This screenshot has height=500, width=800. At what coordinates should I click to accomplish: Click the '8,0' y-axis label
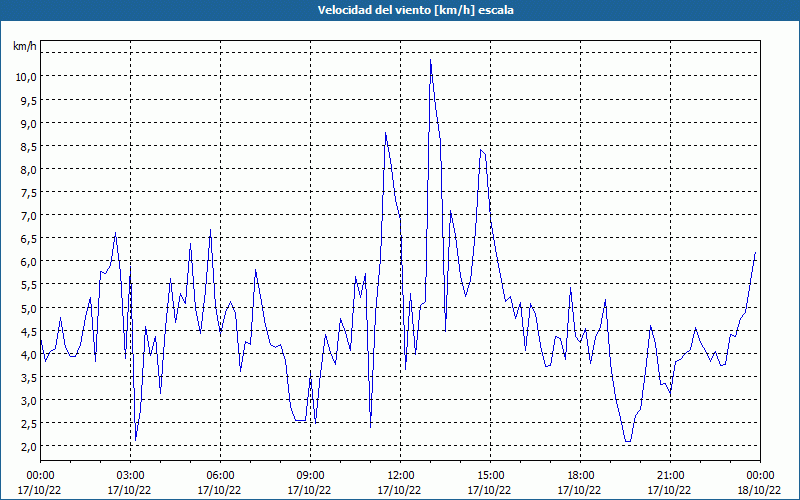coord(29,169)
